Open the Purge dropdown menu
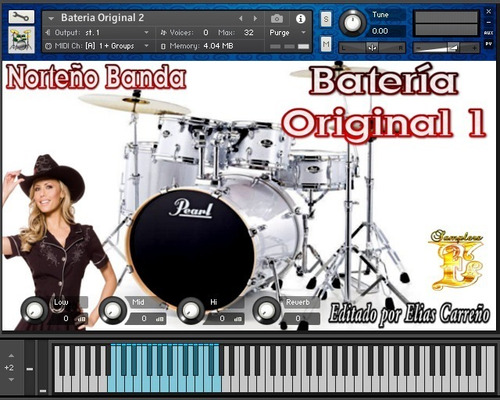Screen dimensions: 500x400 pos(287,33)
